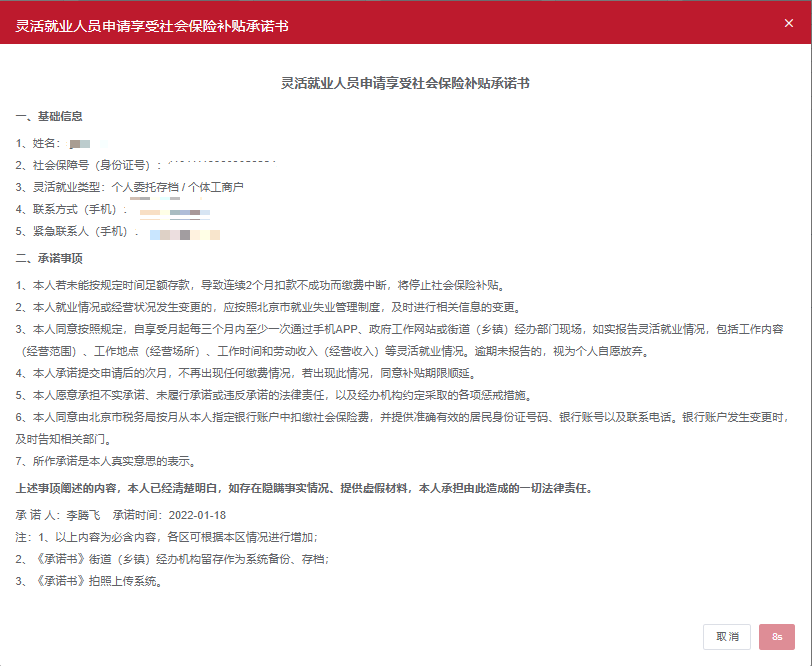Click note 1 以上内容为必含内容

[x=167, y=538]
